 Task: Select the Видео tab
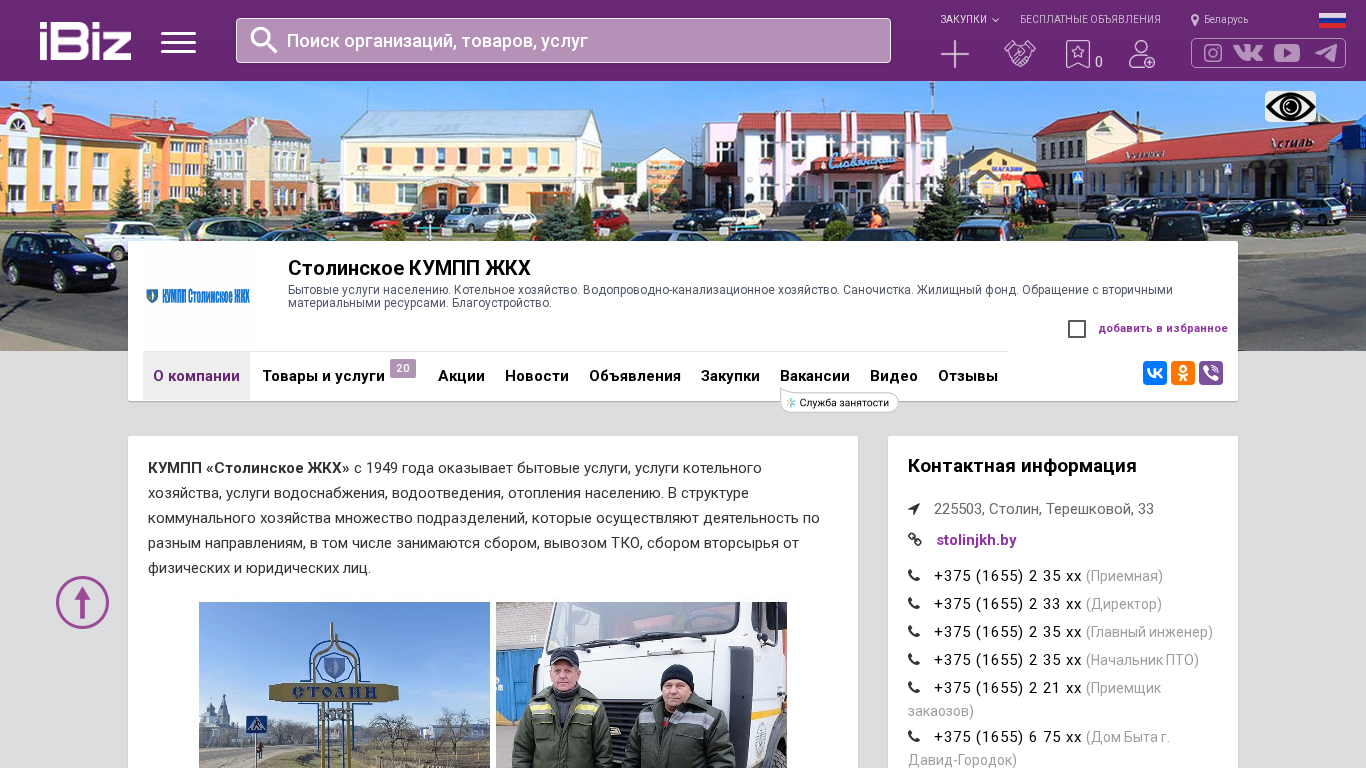[894, 376]
